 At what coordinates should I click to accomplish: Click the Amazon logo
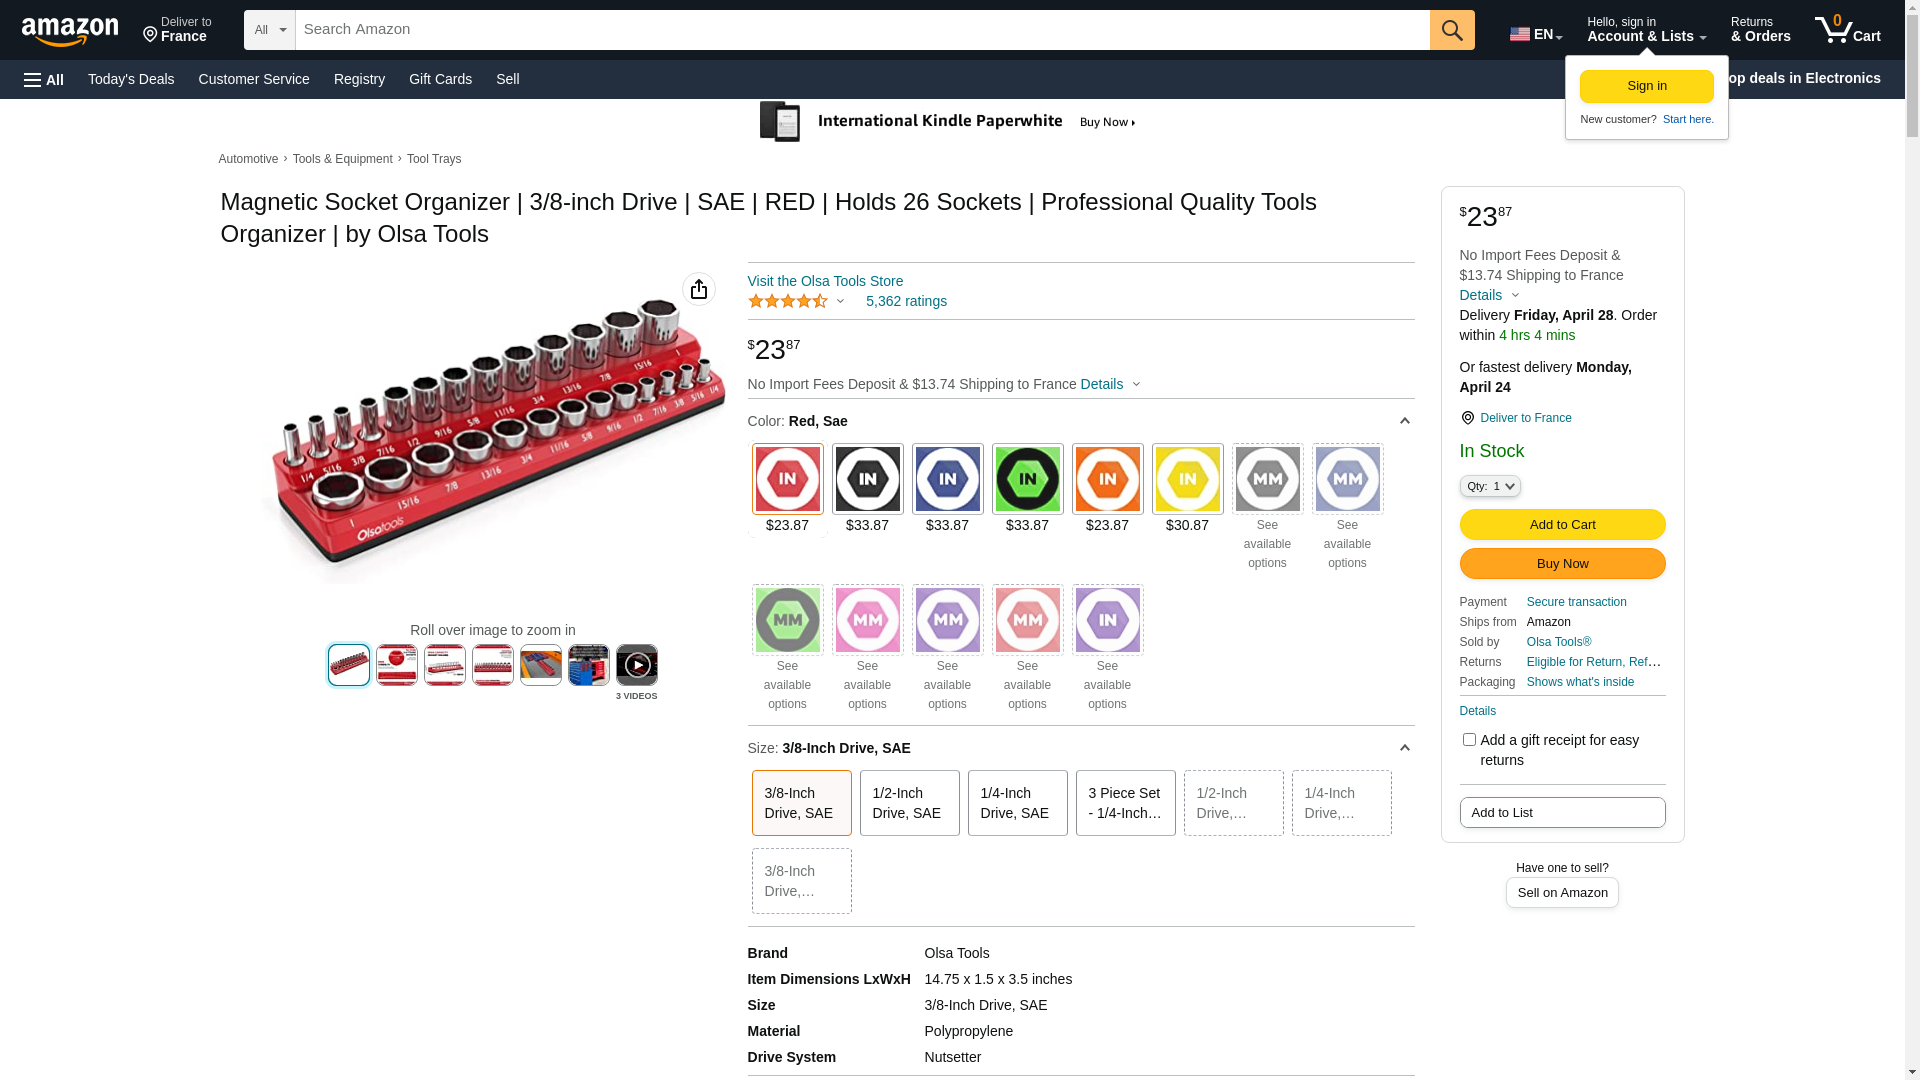(x=70, y=31)
